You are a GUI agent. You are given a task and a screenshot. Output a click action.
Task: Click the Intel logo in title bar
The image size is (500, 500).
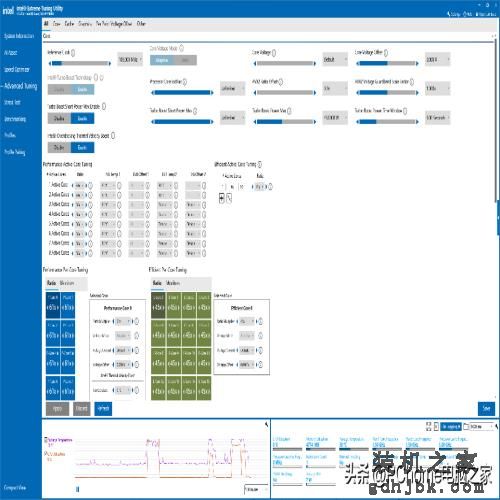(x=8, y=11)
